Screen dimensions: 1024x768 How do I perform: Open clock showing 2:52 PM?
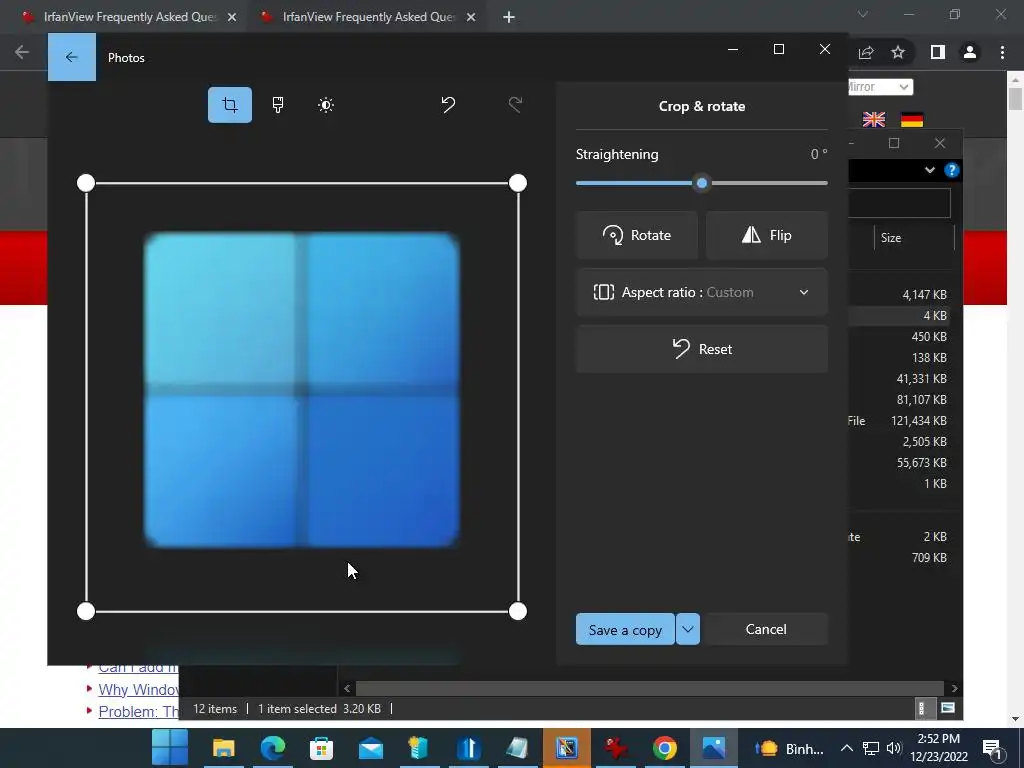(938, 748)
